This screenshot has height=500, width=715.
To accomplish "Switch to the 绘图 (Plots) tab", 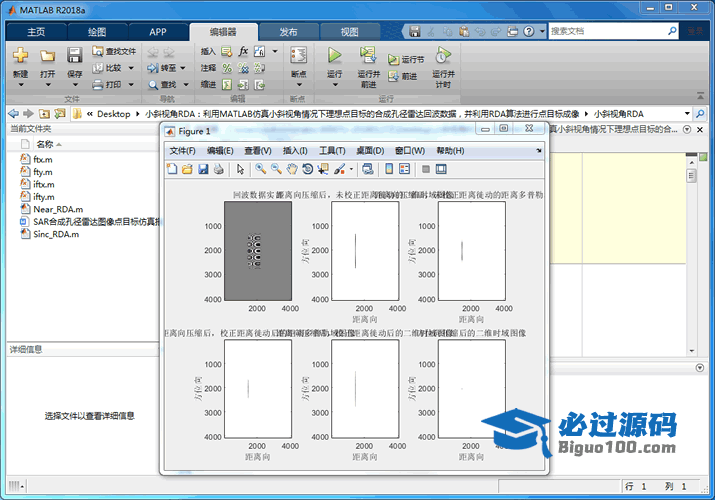I will (97, 32).
